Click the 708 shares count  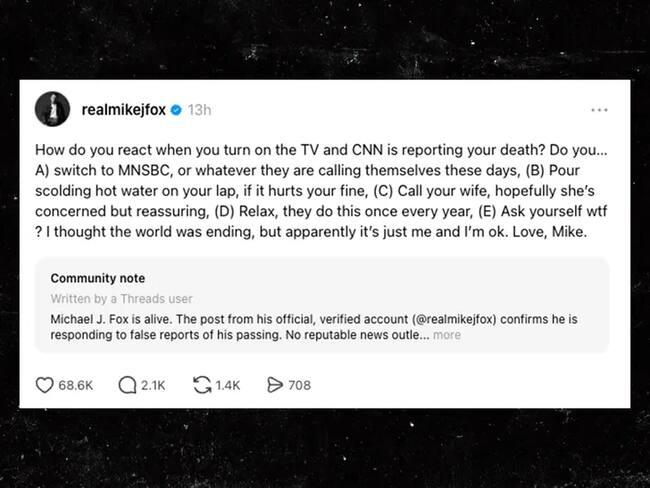click(299, 385)
